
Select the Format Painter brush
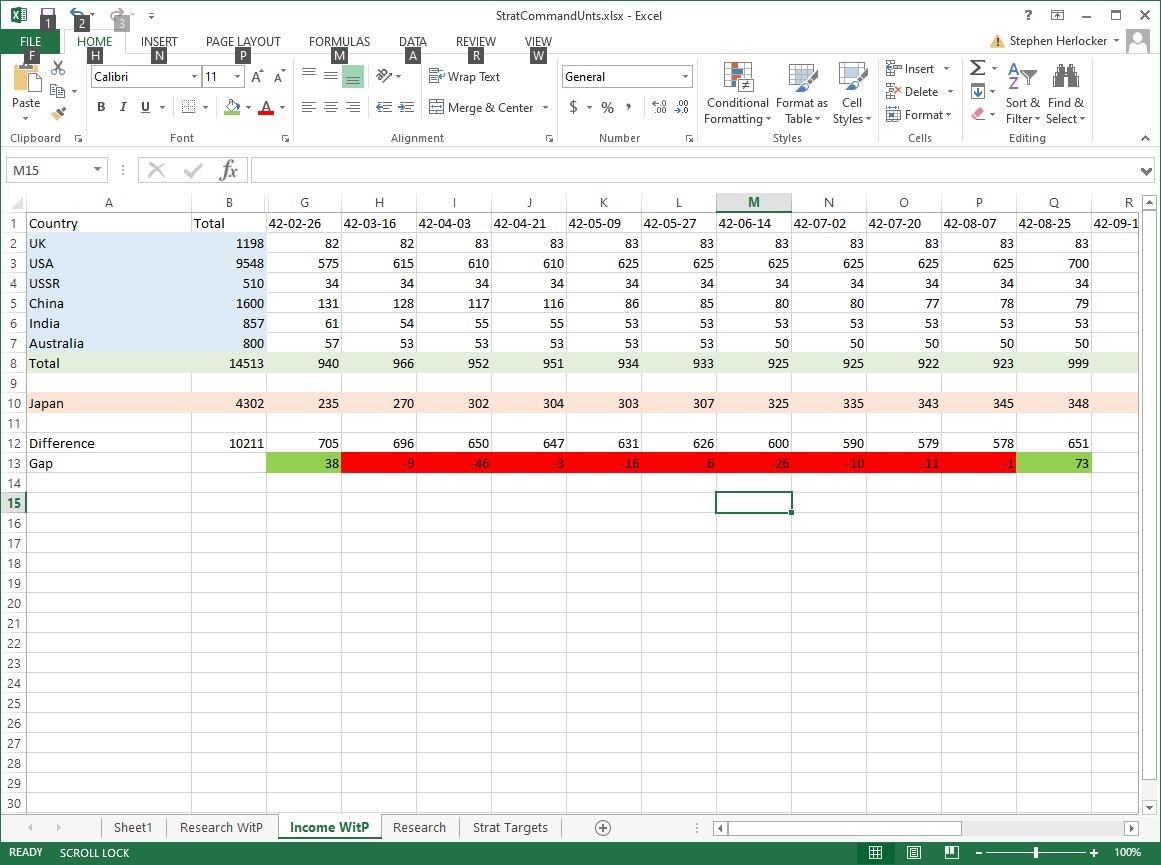(58, 113)
